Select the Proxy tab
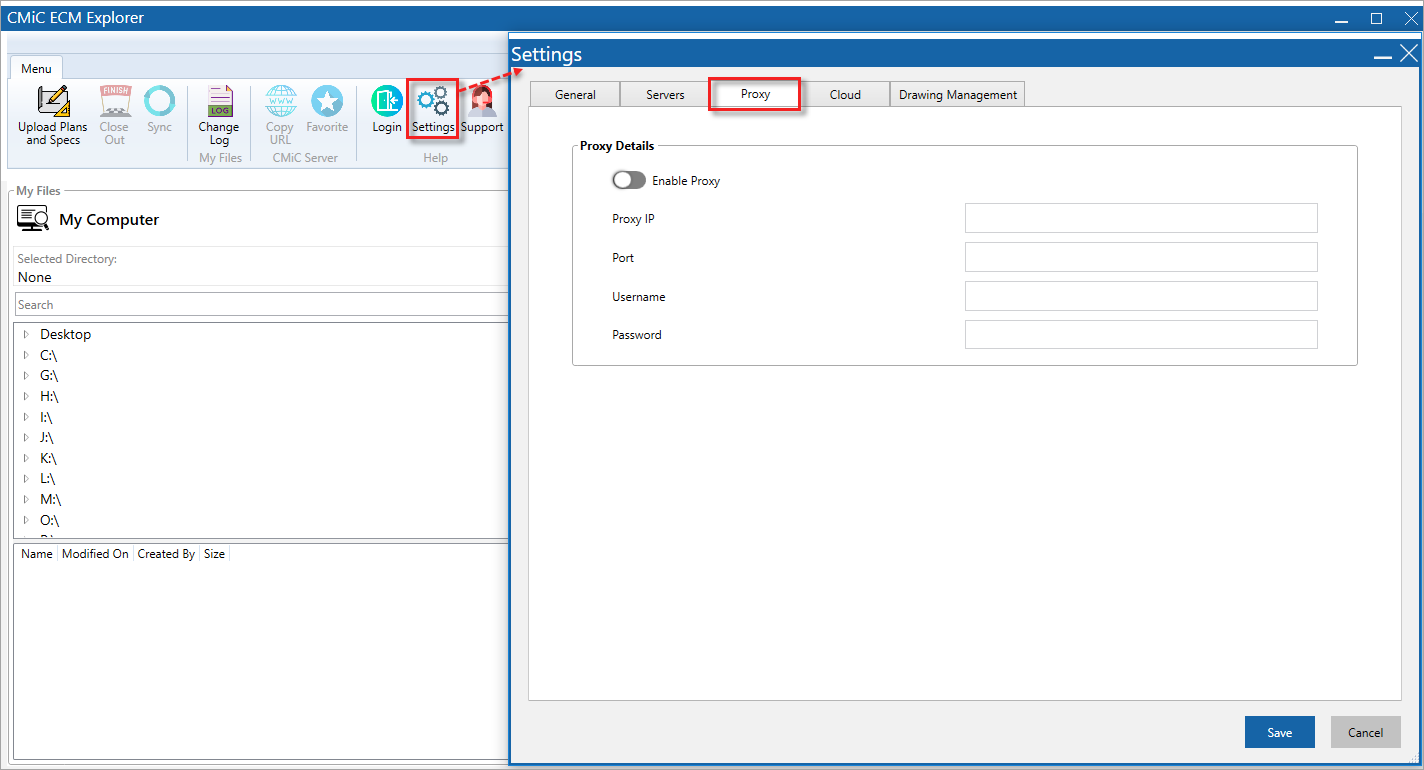This screenshot has height=770, width=1424. pyautogui.click(x=755, y=94)
